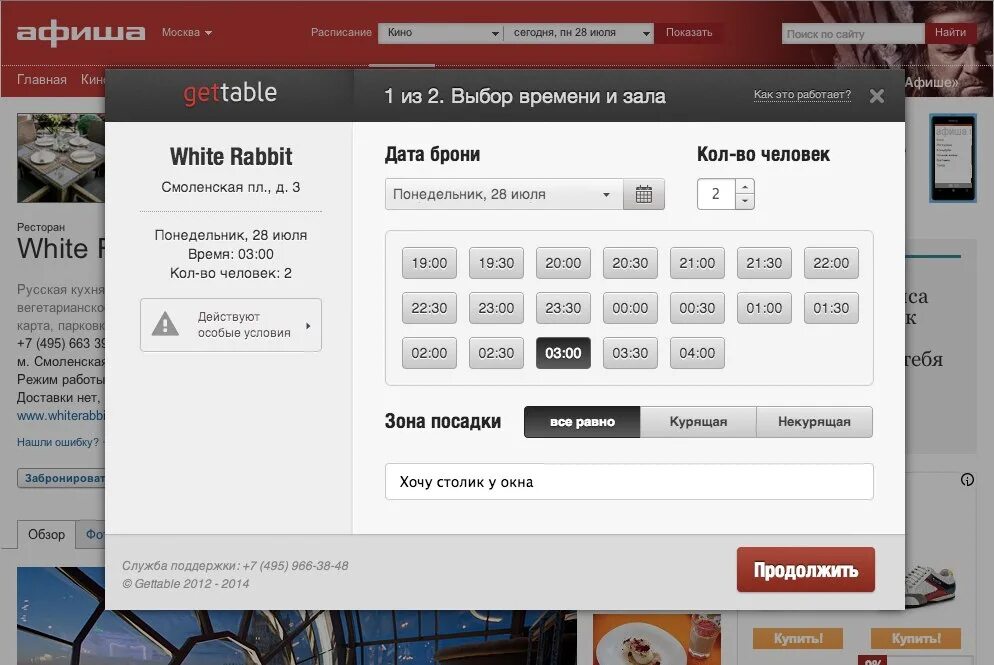Screen dimensions: 994x665
Task: Select the 01:30 time slot
Action: point(831,308)
